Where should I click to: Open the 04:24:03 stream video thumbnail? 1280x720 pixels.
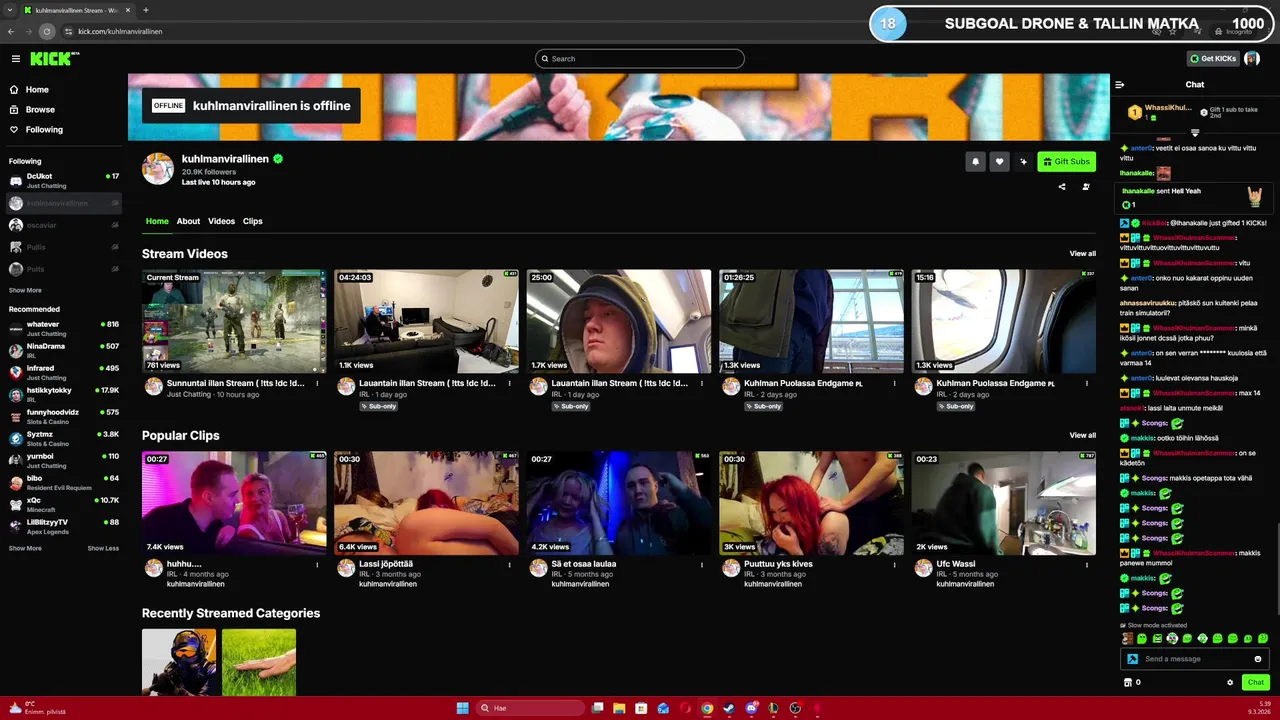pos(426,321)
